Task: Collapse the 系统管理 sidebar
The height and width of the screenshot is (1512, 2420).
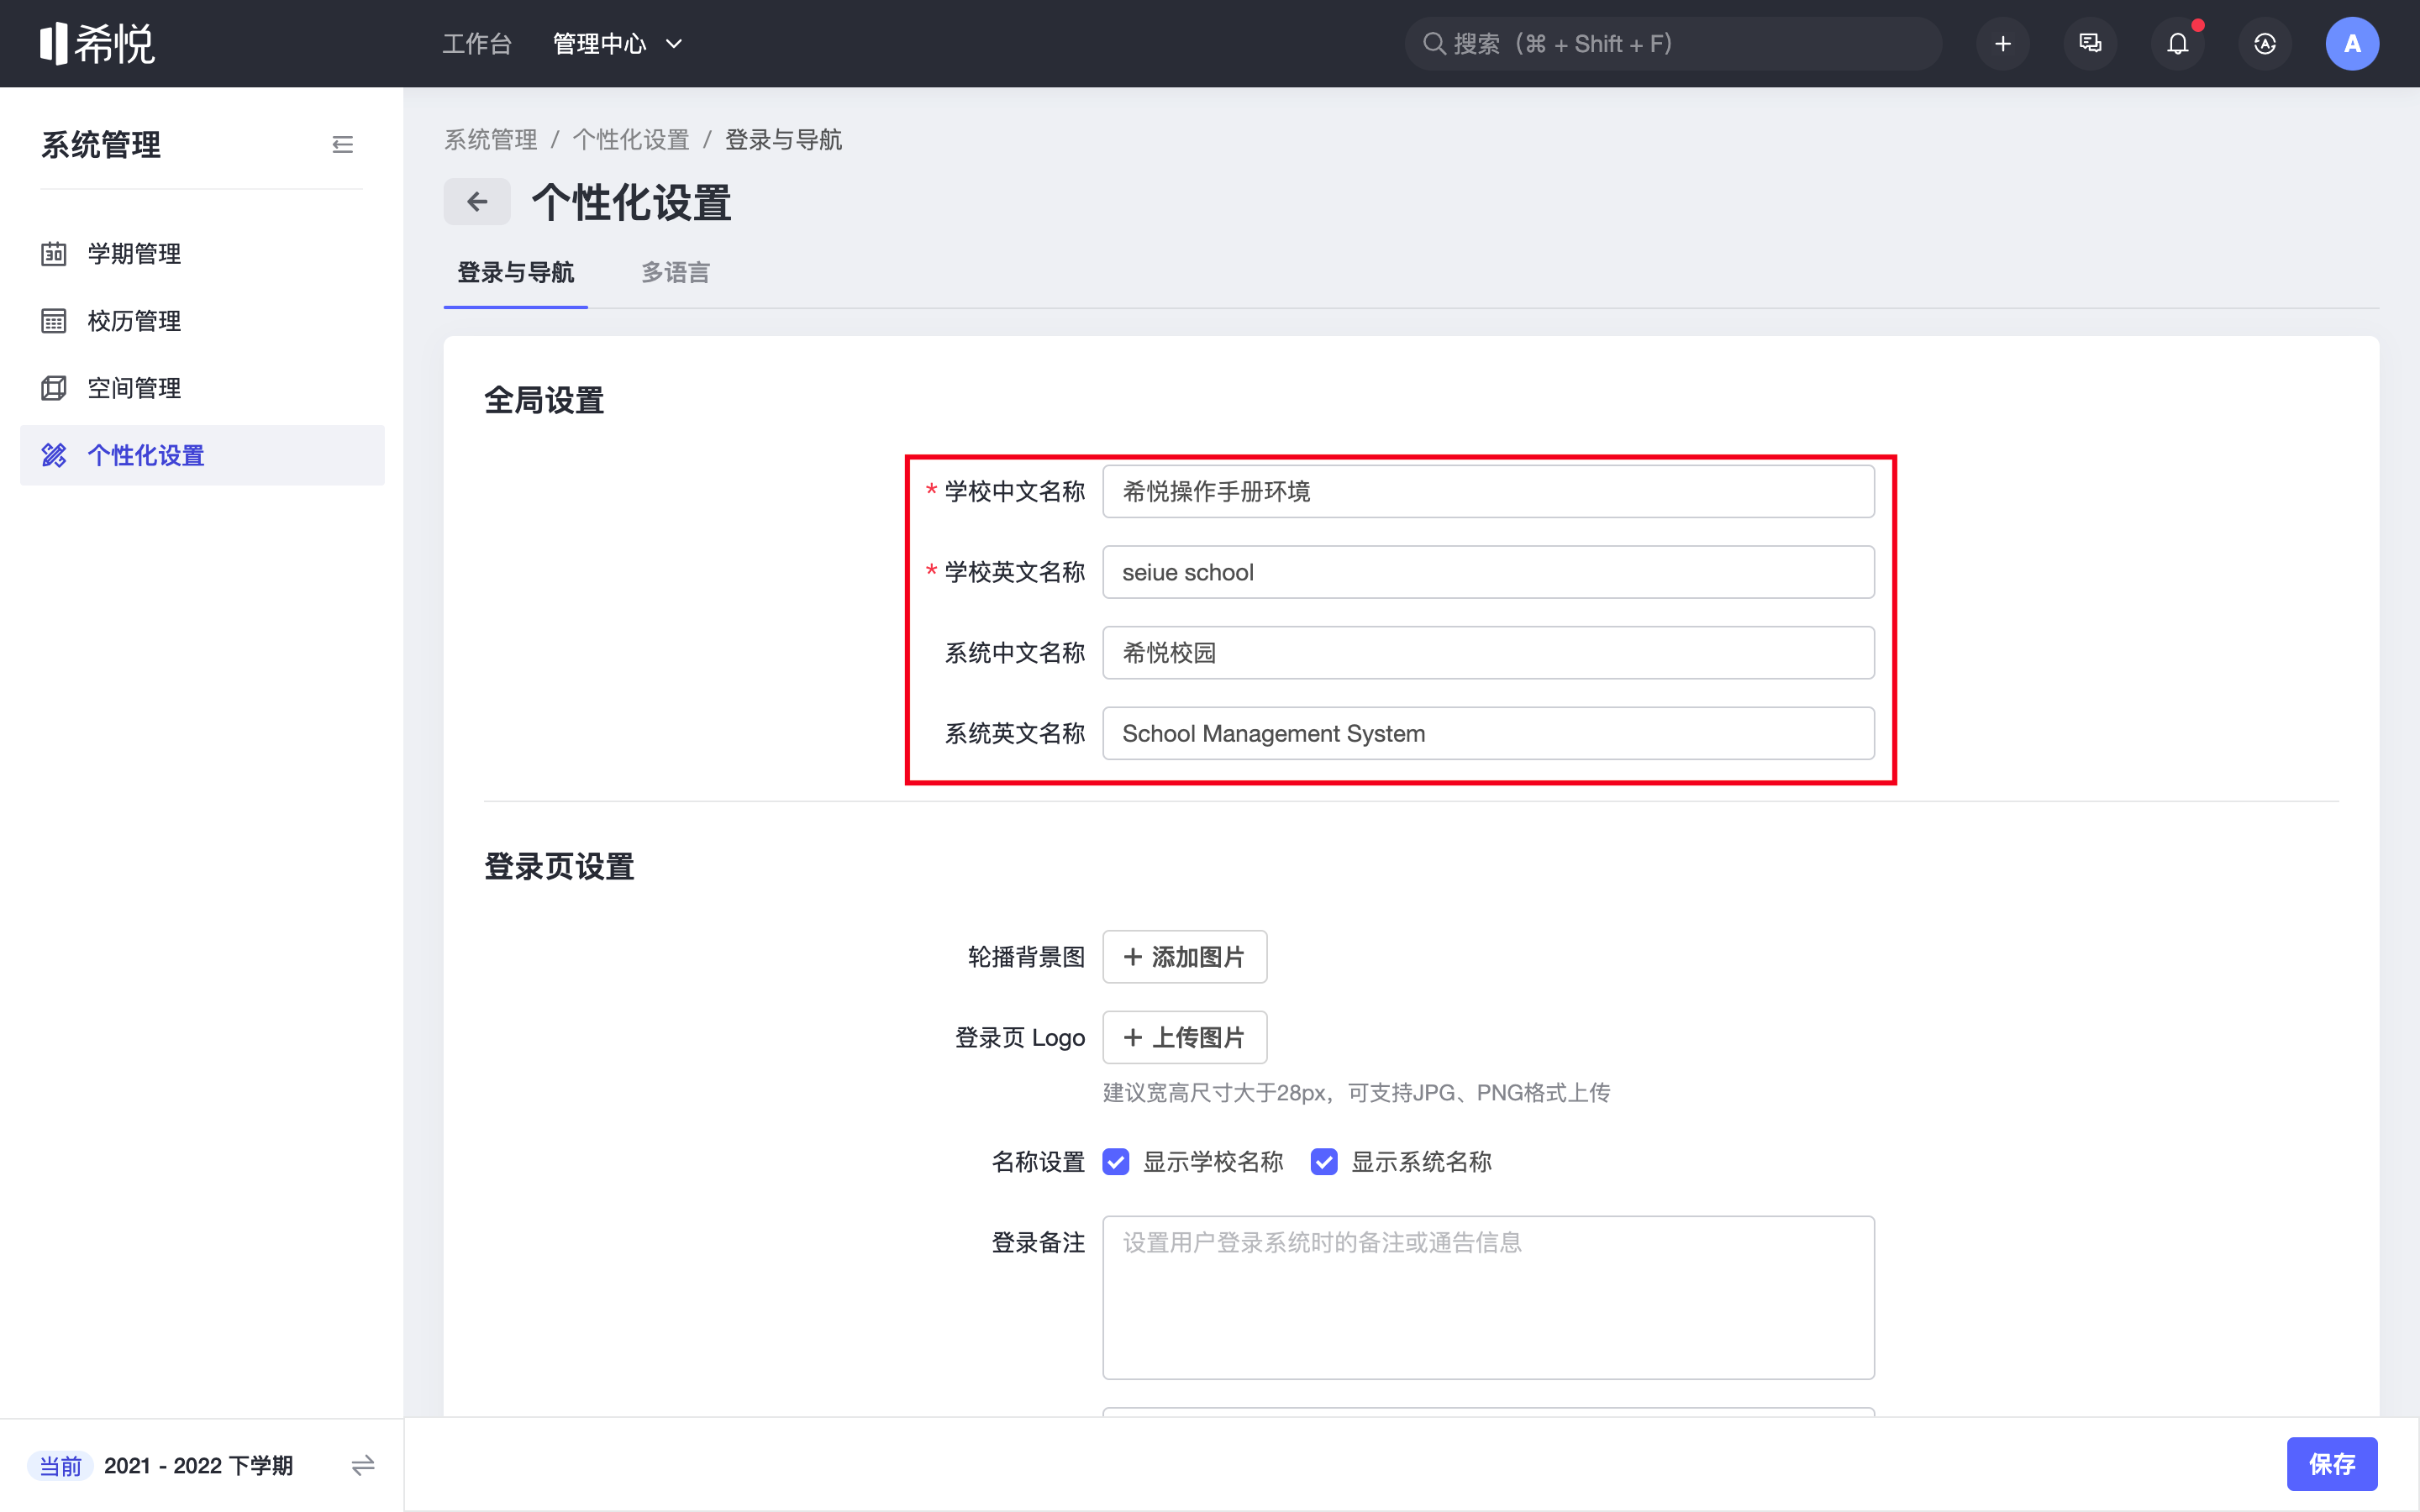Action: pyautogui.click(x=342, y=145)
